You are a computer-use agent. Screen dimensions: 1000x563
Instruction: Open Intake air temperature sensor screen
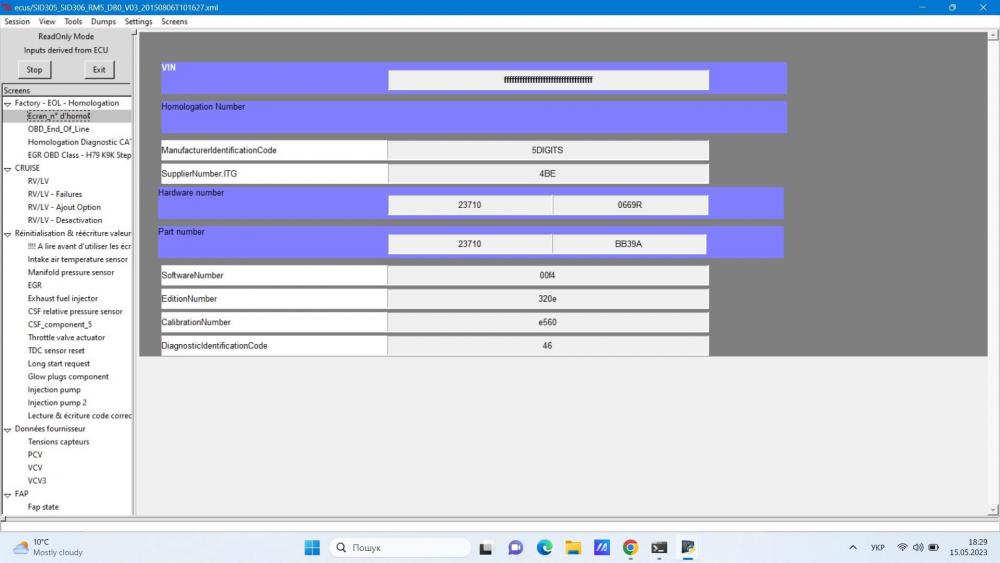pos(78,260)
